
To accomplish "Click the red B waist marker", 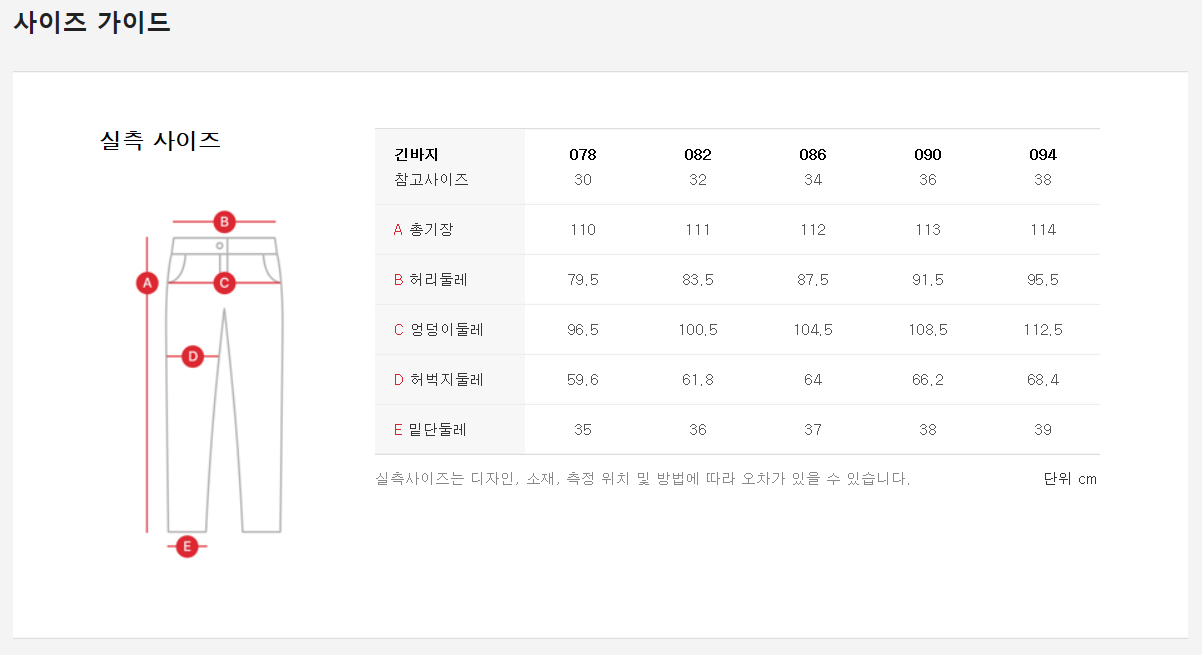I will point(225,221).
